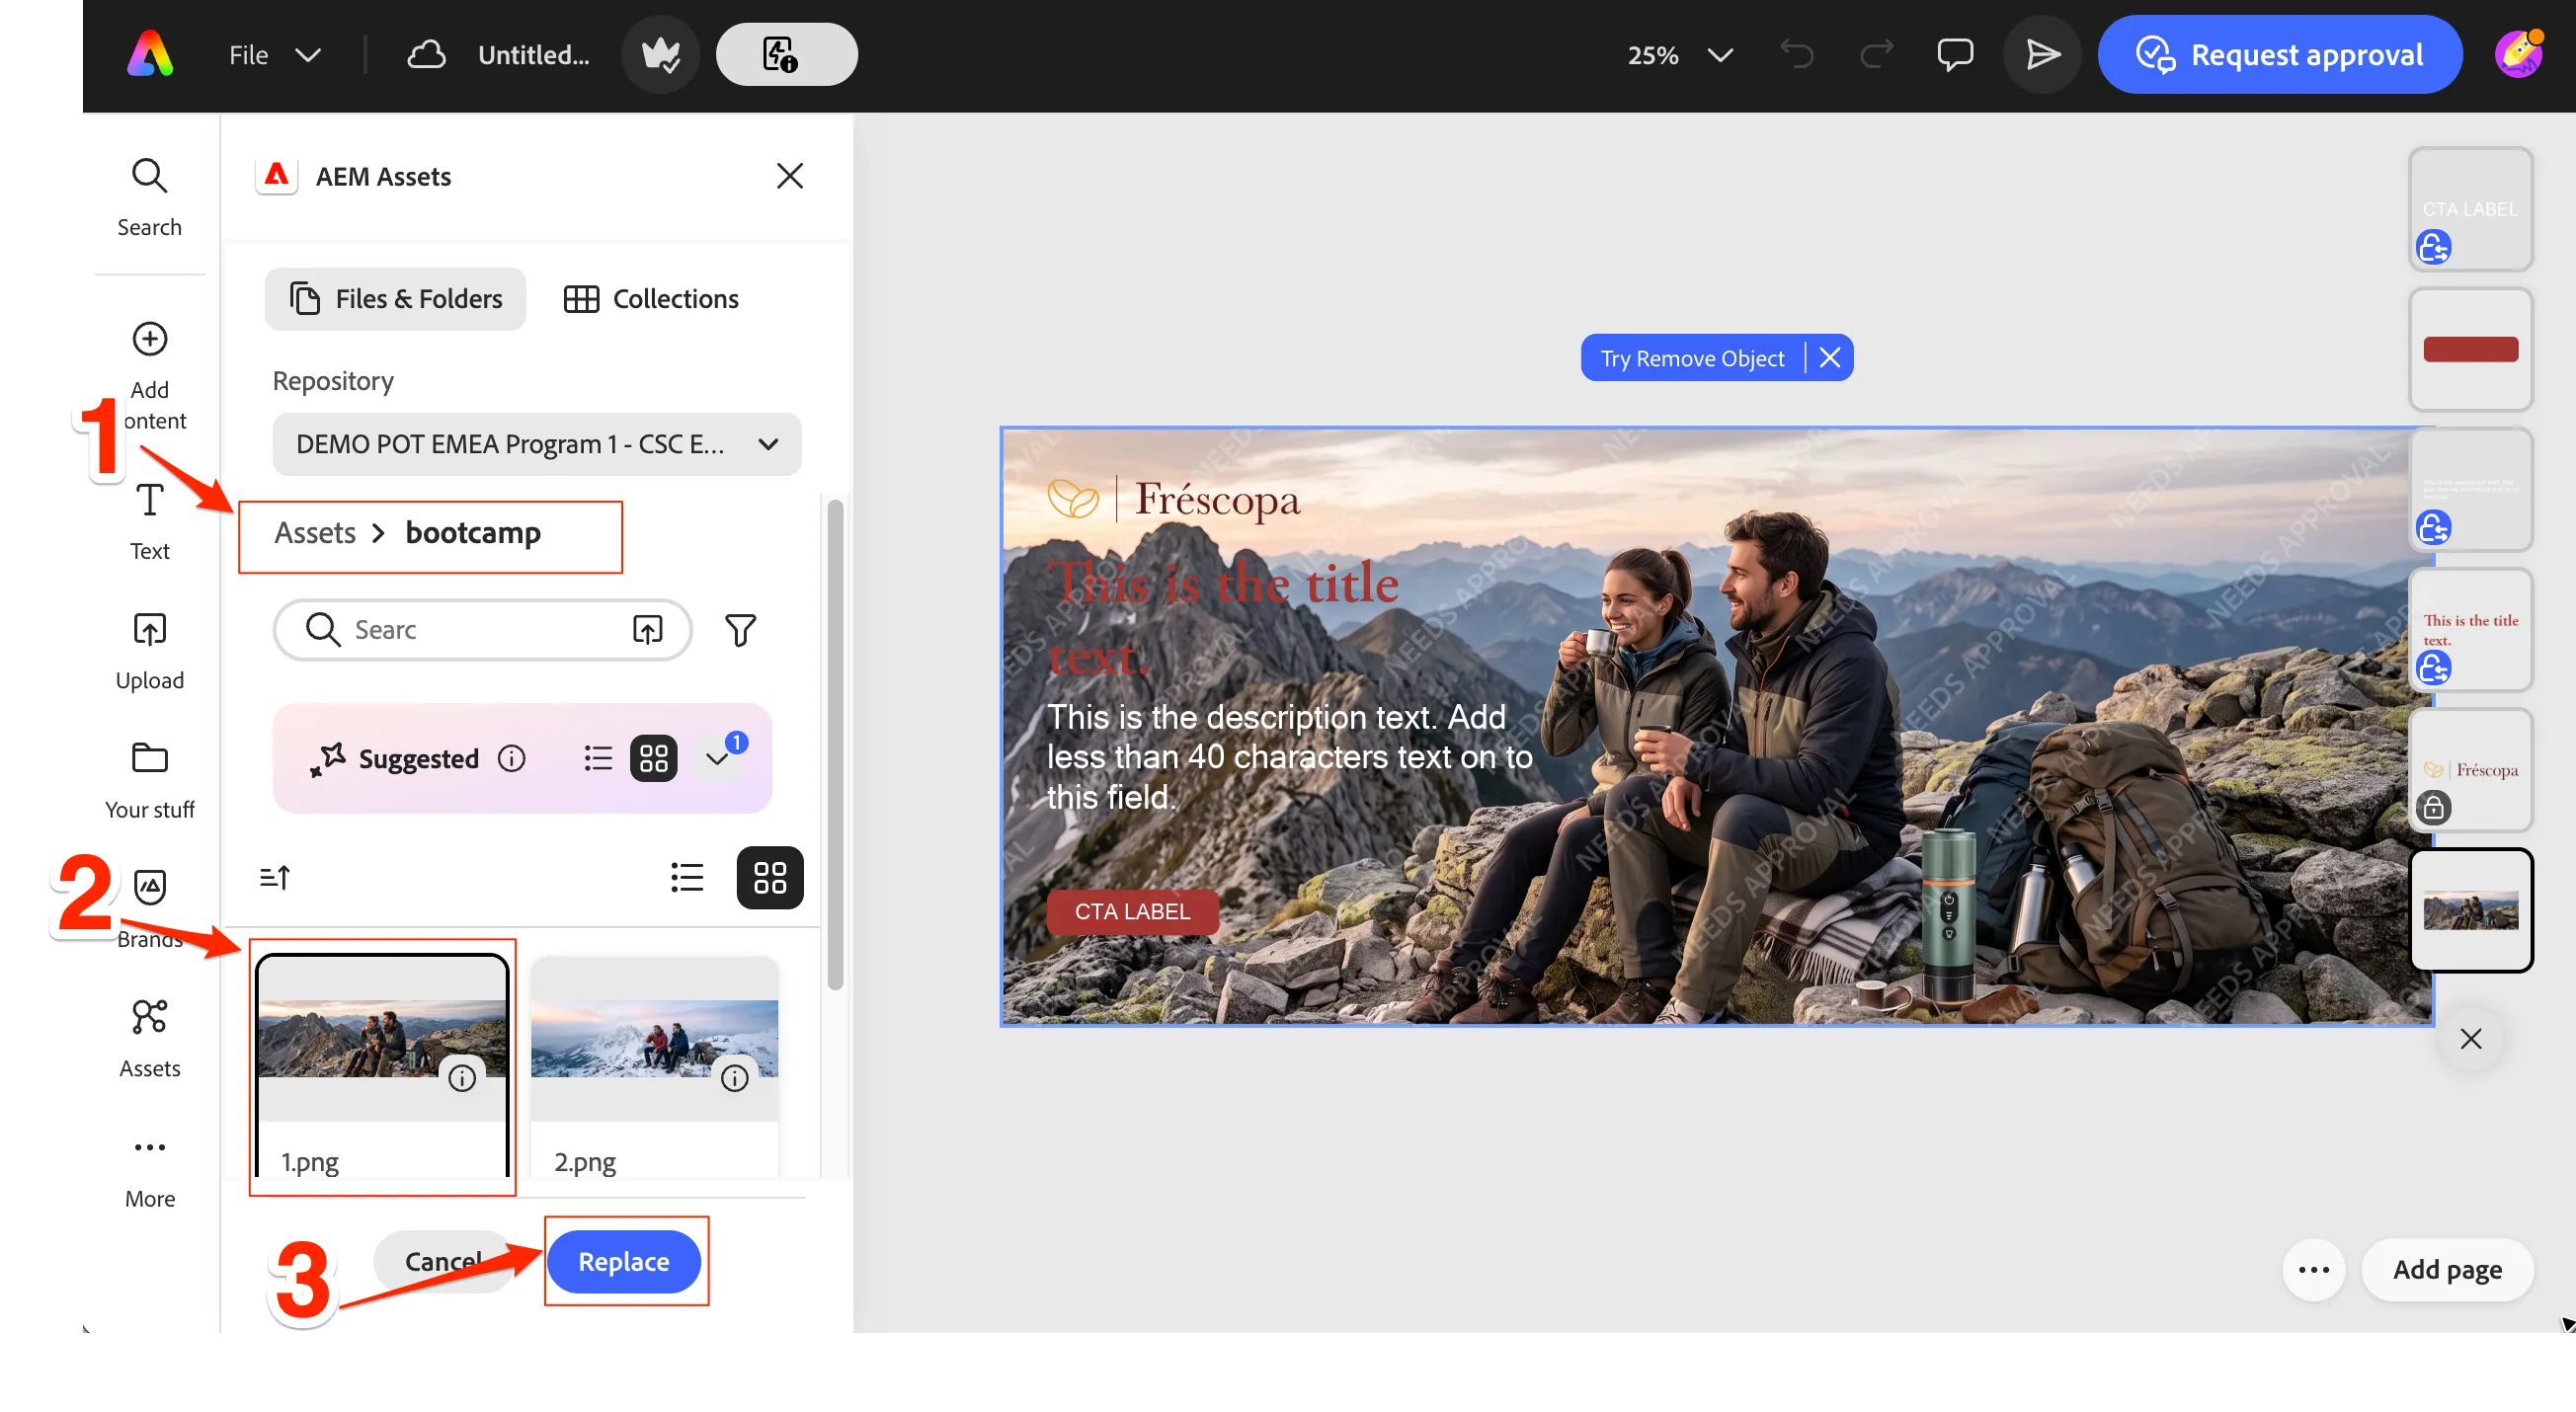
Task: Dismiss the Try Remove Object tooltip
Action: [1829, 357]
